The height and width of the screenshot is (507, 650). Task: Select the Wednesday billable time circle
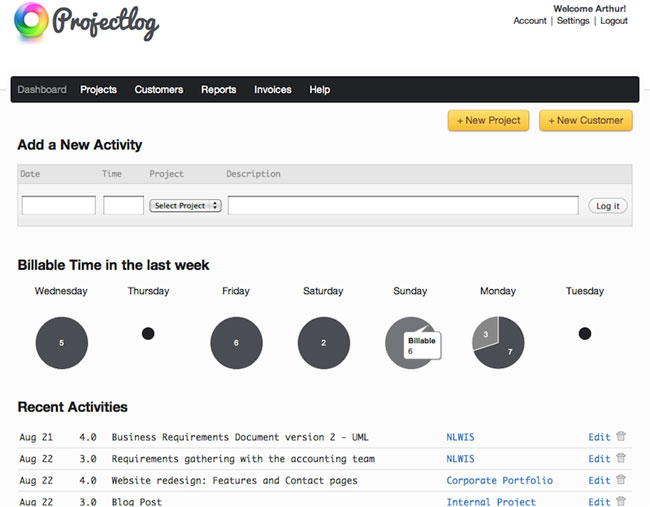(62, 343)
